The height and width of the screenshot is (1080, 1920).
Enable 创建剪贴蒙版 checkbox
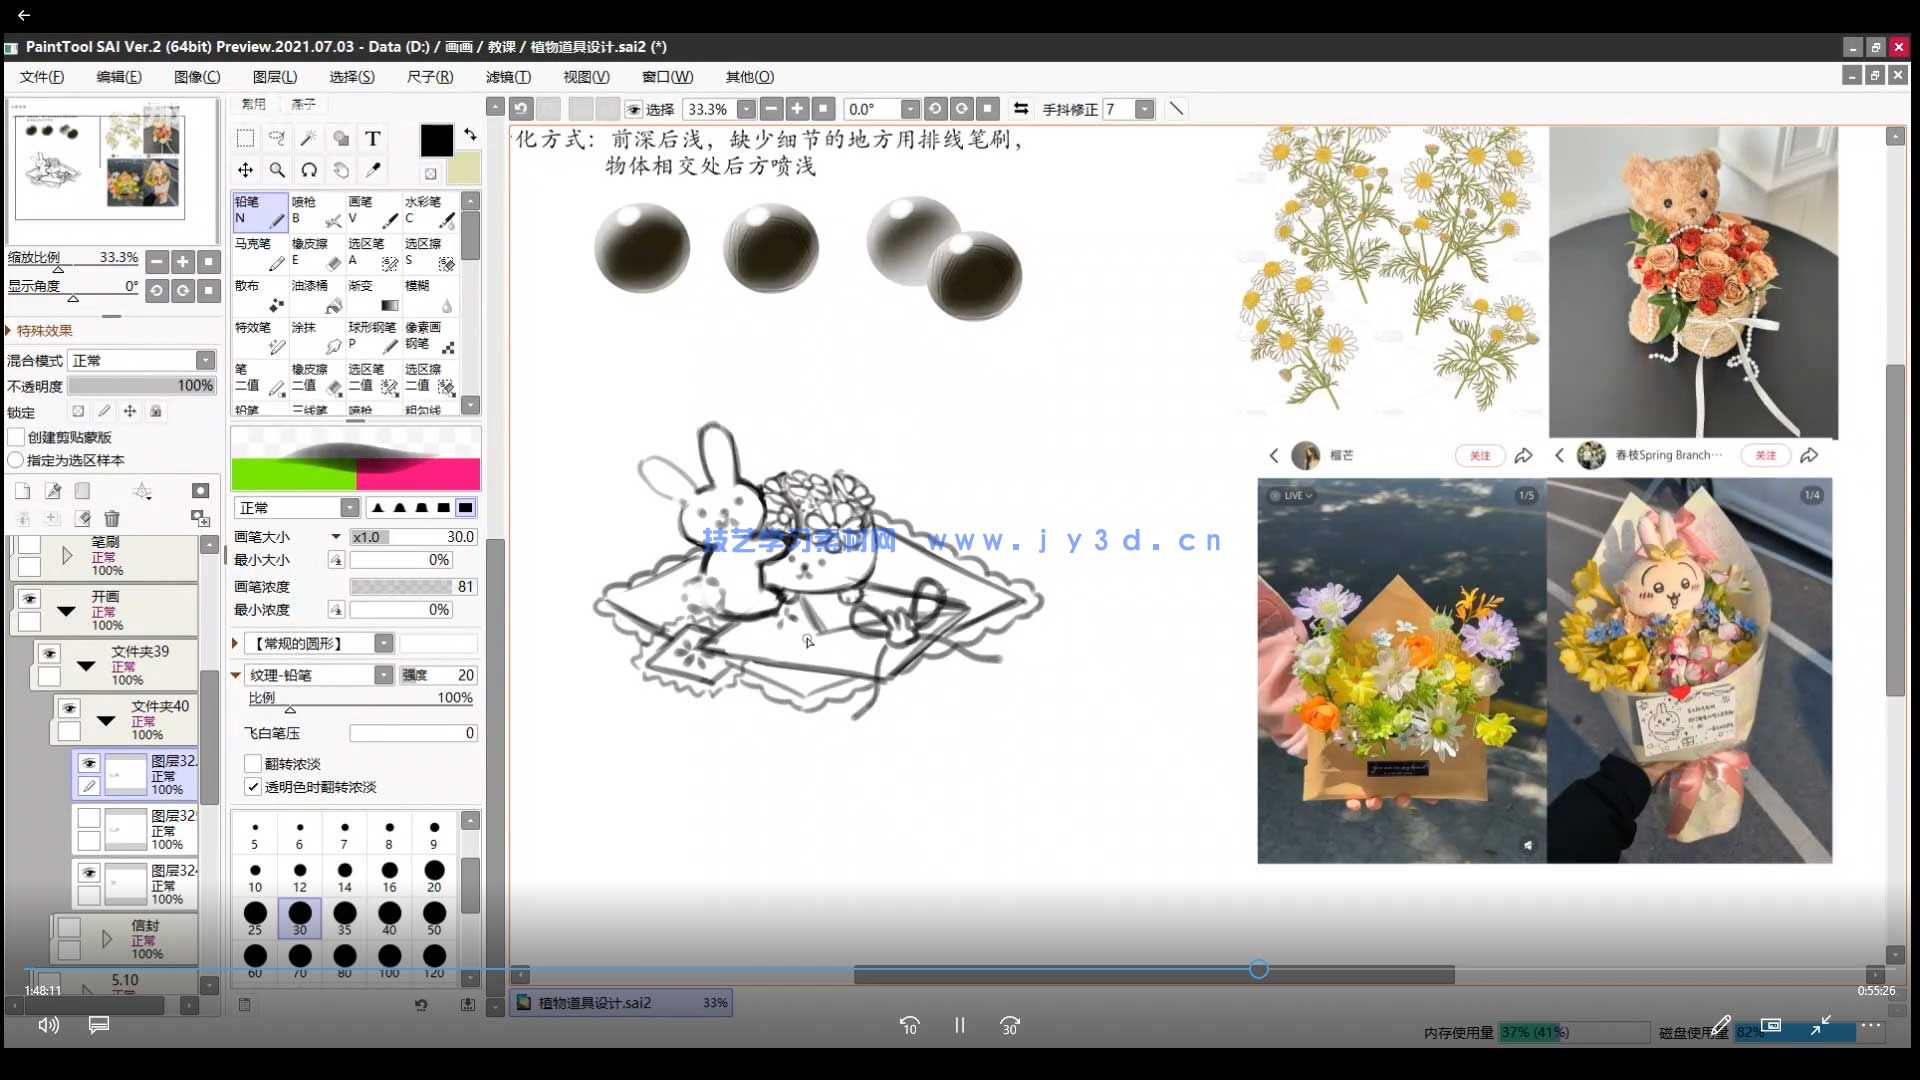tap(17, 437)
